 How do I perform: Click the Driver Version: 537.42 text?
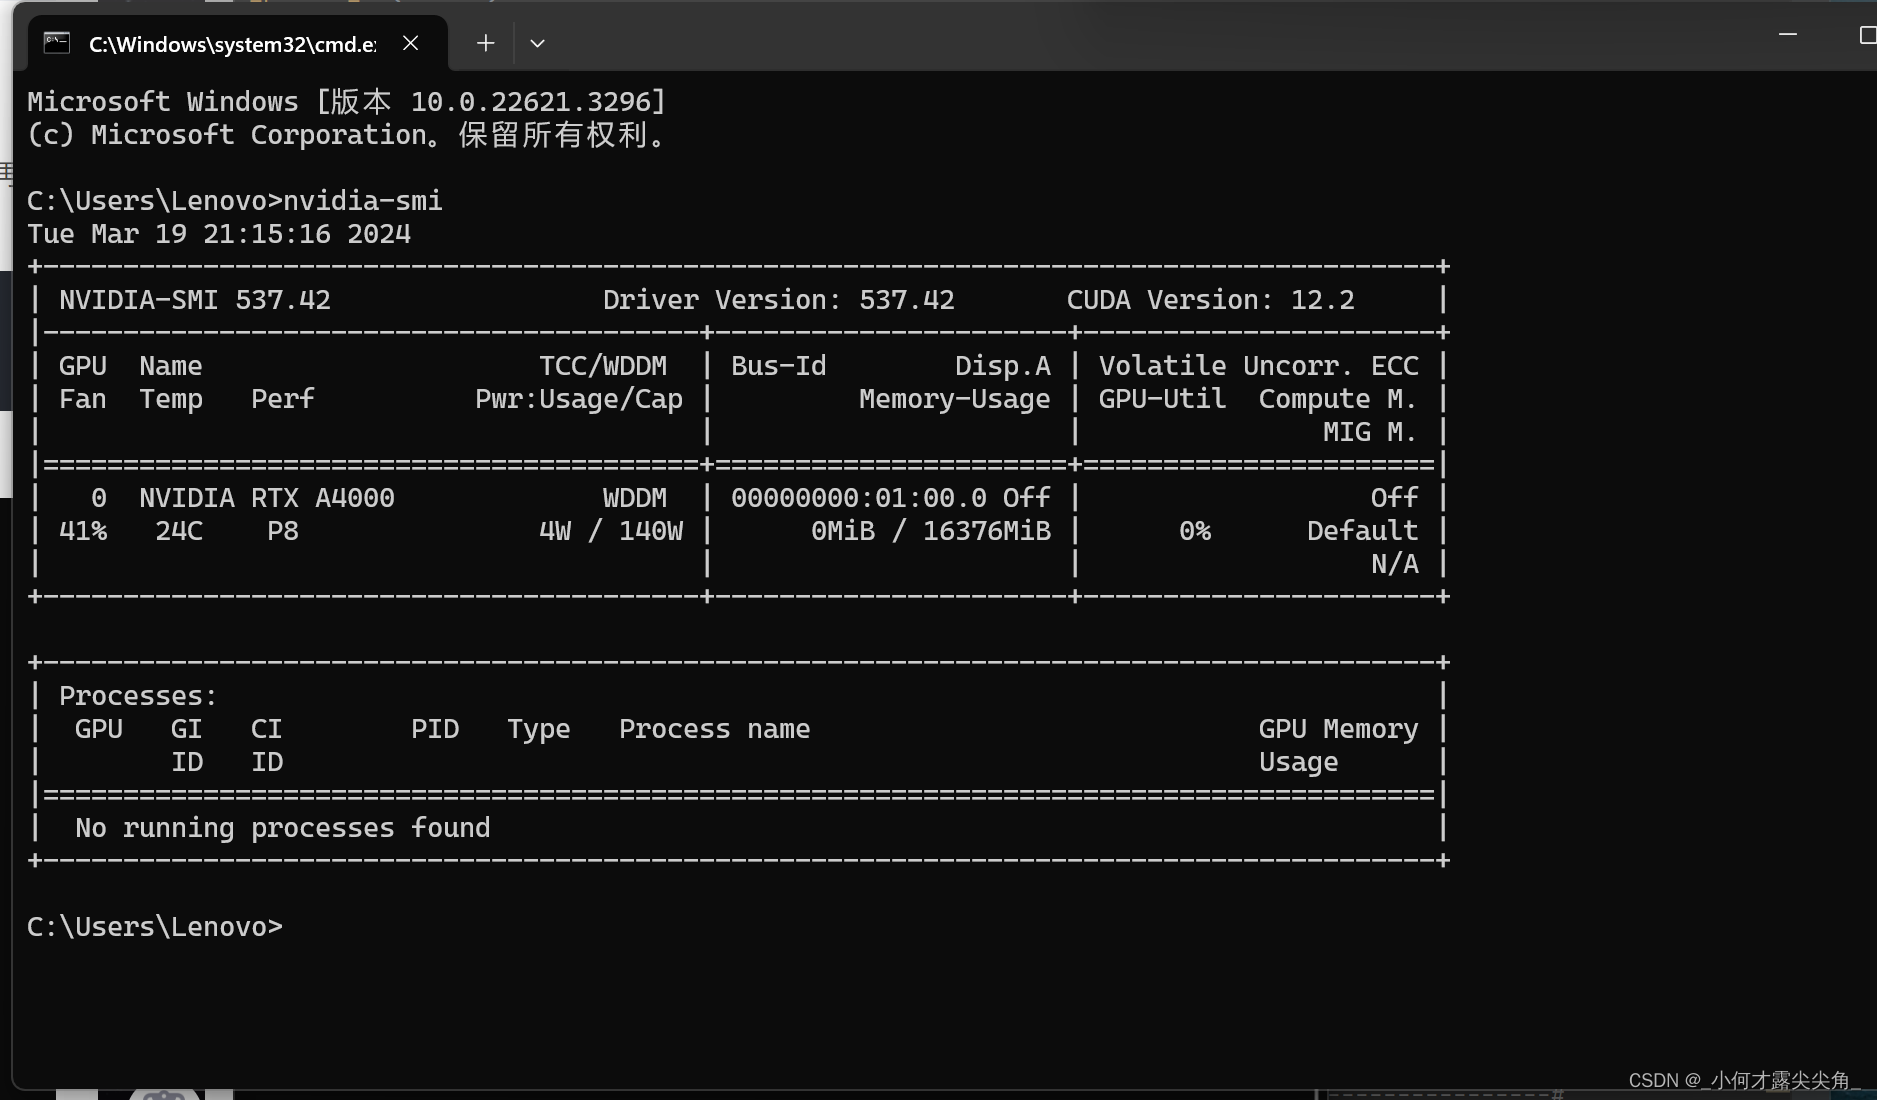click(x=778, y=299)
